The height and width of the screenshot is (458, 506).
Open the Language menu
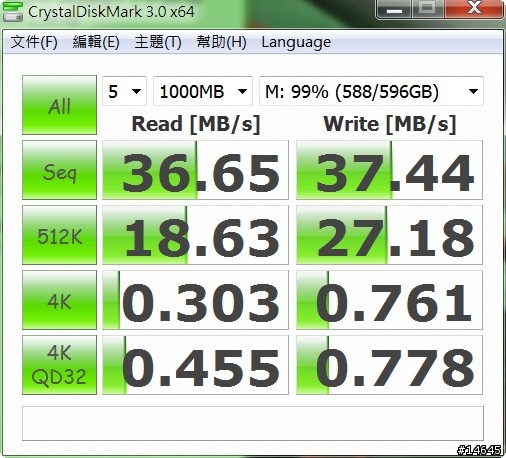pyautogui.click(x=296, y=42)
